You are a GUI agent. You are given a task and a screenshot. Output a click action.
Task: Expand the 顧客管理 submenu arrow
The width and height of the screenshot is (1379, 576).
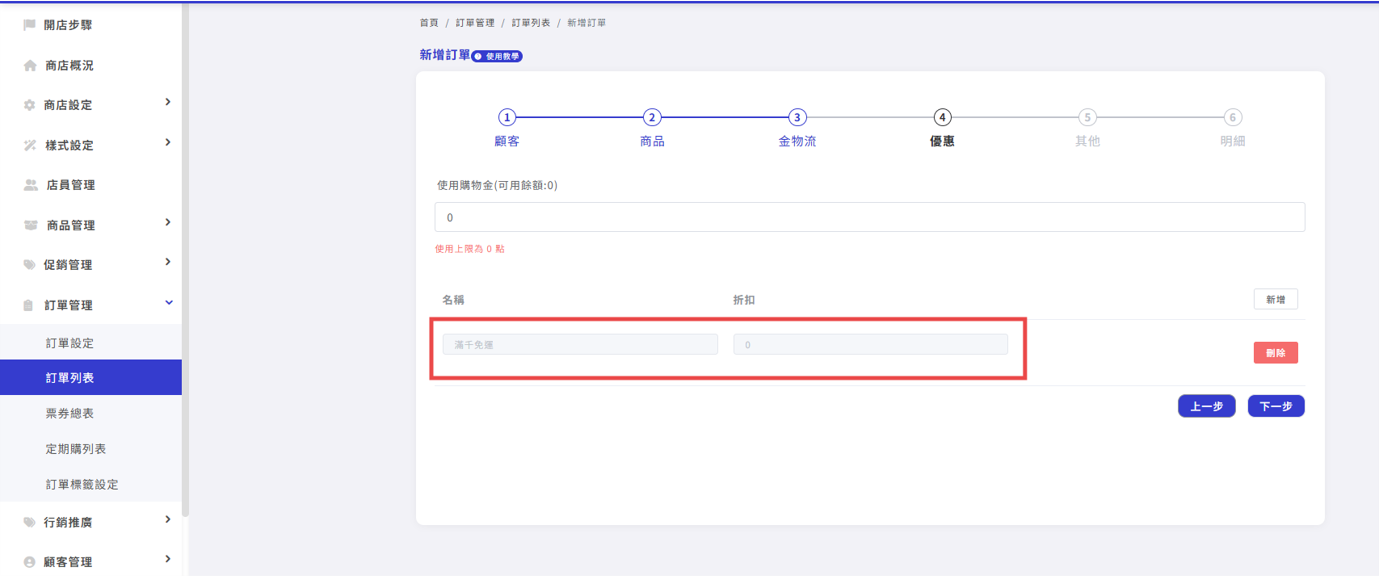[168, 559]
